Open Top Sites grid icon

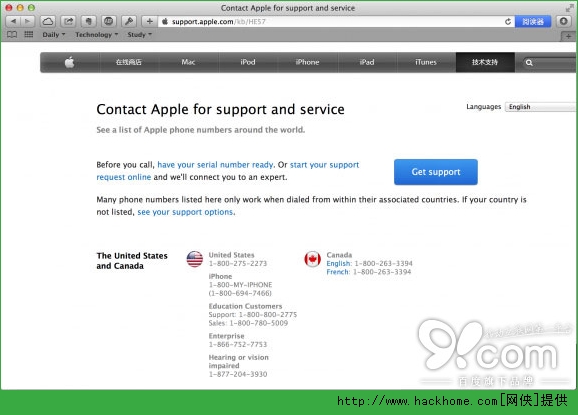click(x=28, y=35)
